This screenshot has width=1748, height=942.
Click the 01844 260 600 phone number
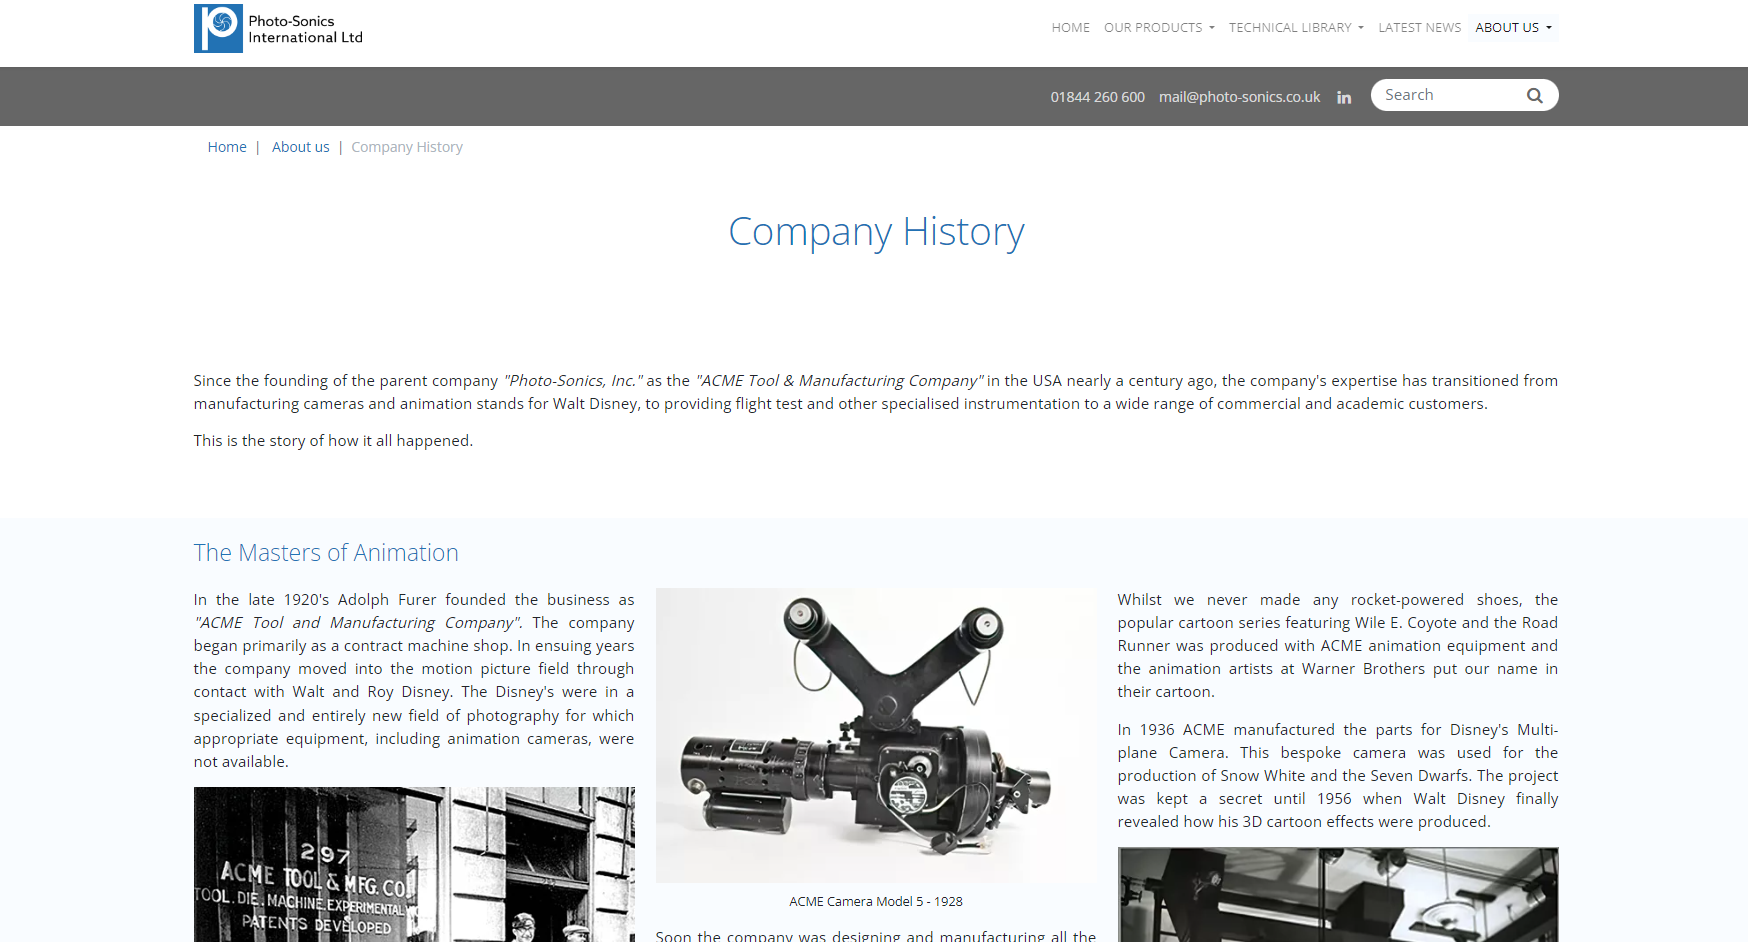tap(1097, 97)
